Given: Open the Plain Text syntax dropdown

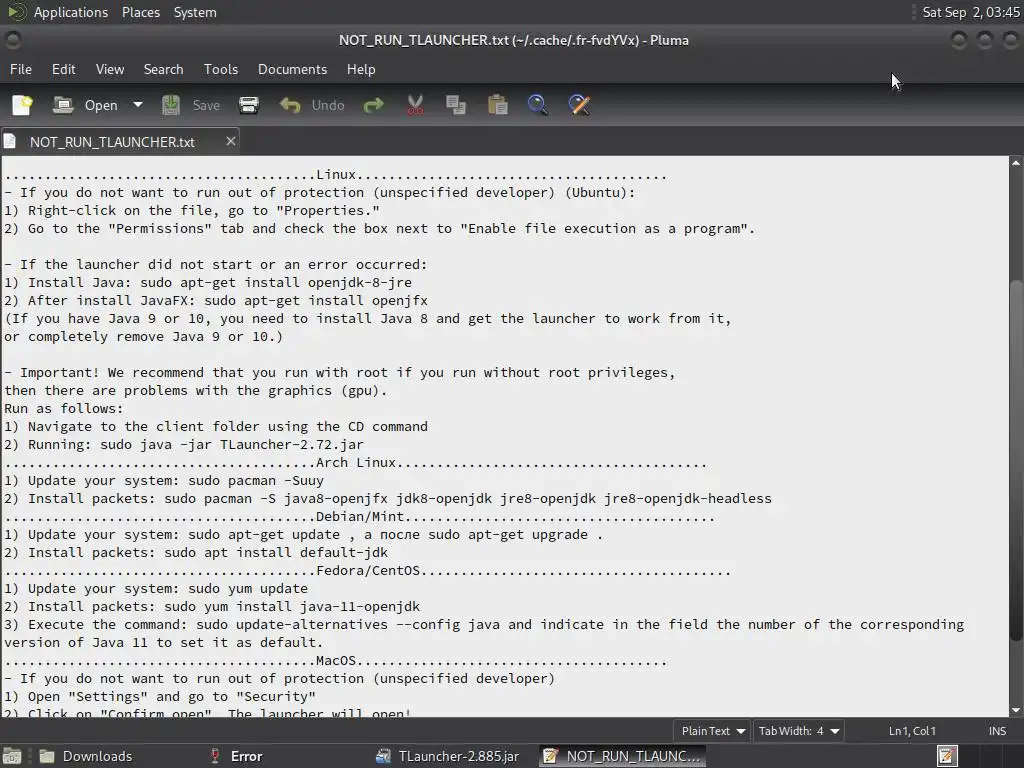Looking at the screenshot, I should click(712, 731).
